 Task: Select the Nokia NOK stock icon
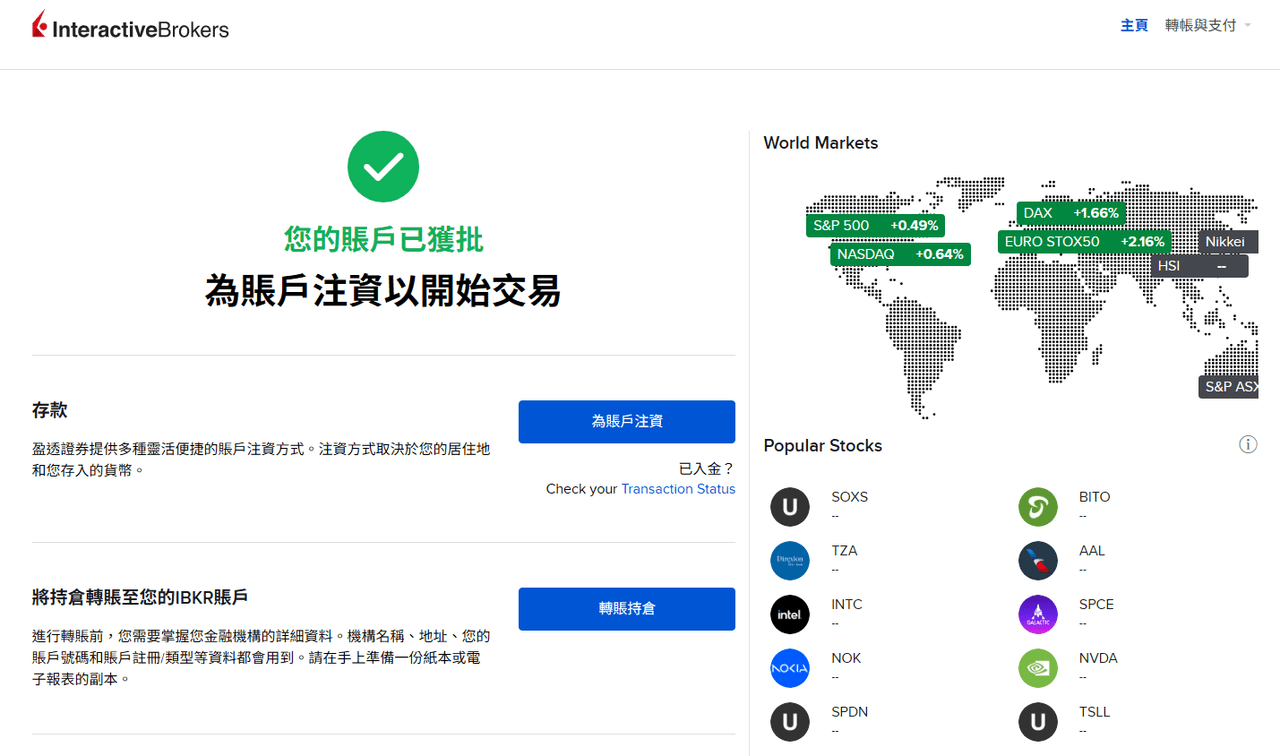(x=790, y=668)
